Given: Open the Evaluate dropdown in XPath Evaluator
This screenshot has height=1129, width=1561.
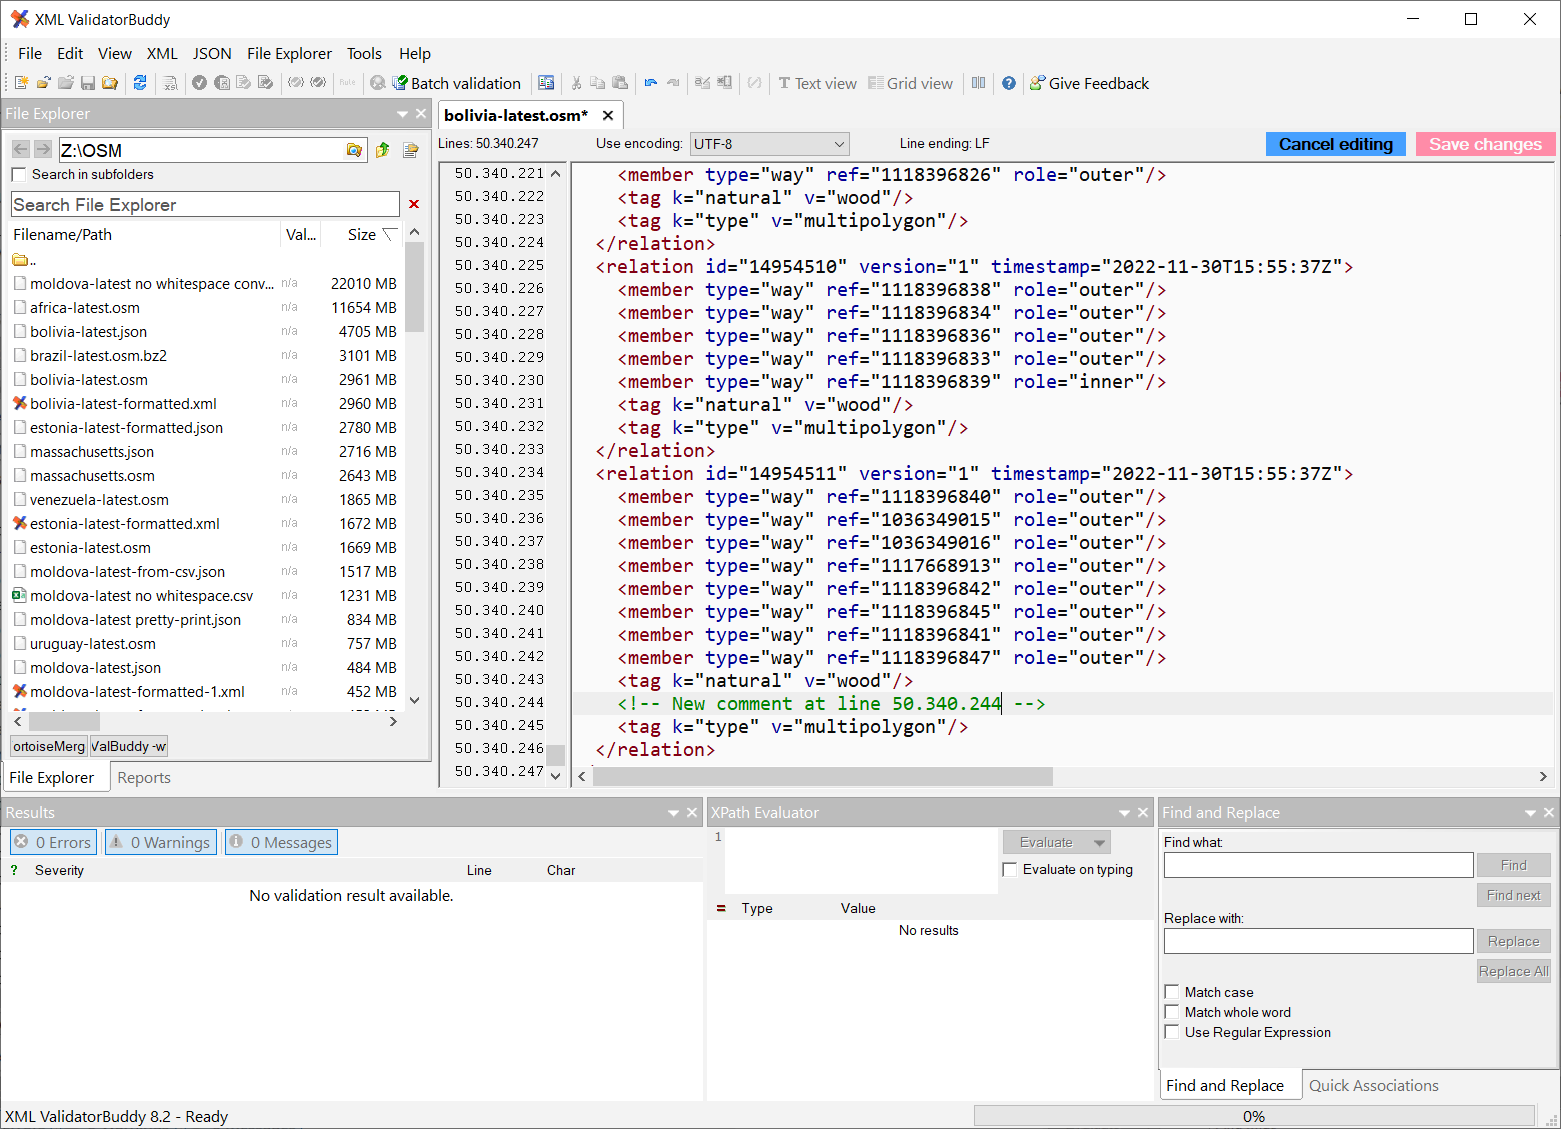Looking at the screenshot, I should coord(1097,841).
